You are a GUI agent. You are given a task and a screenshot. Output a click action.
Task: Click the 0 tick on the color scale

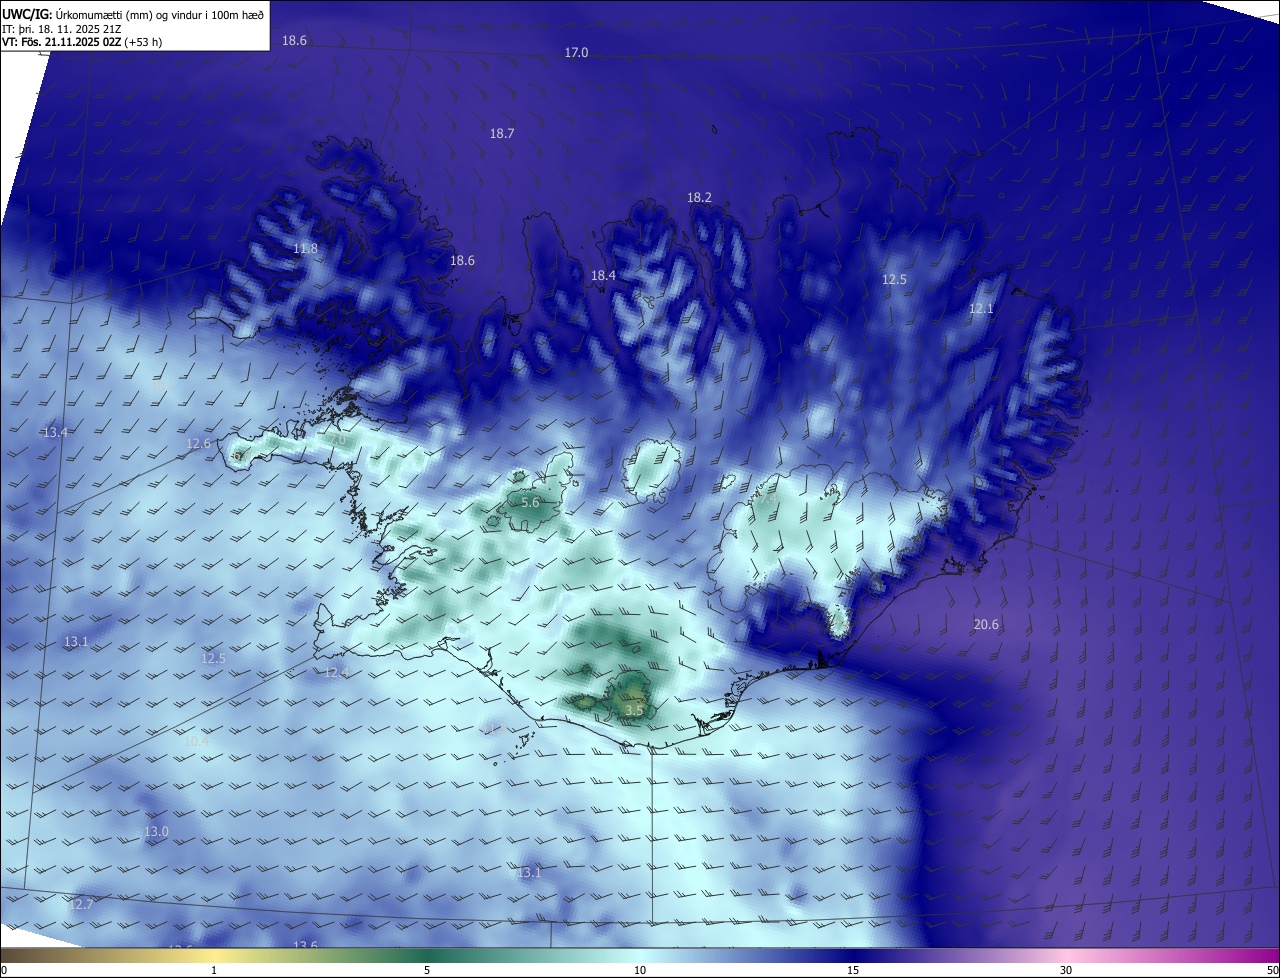[4, 970]
